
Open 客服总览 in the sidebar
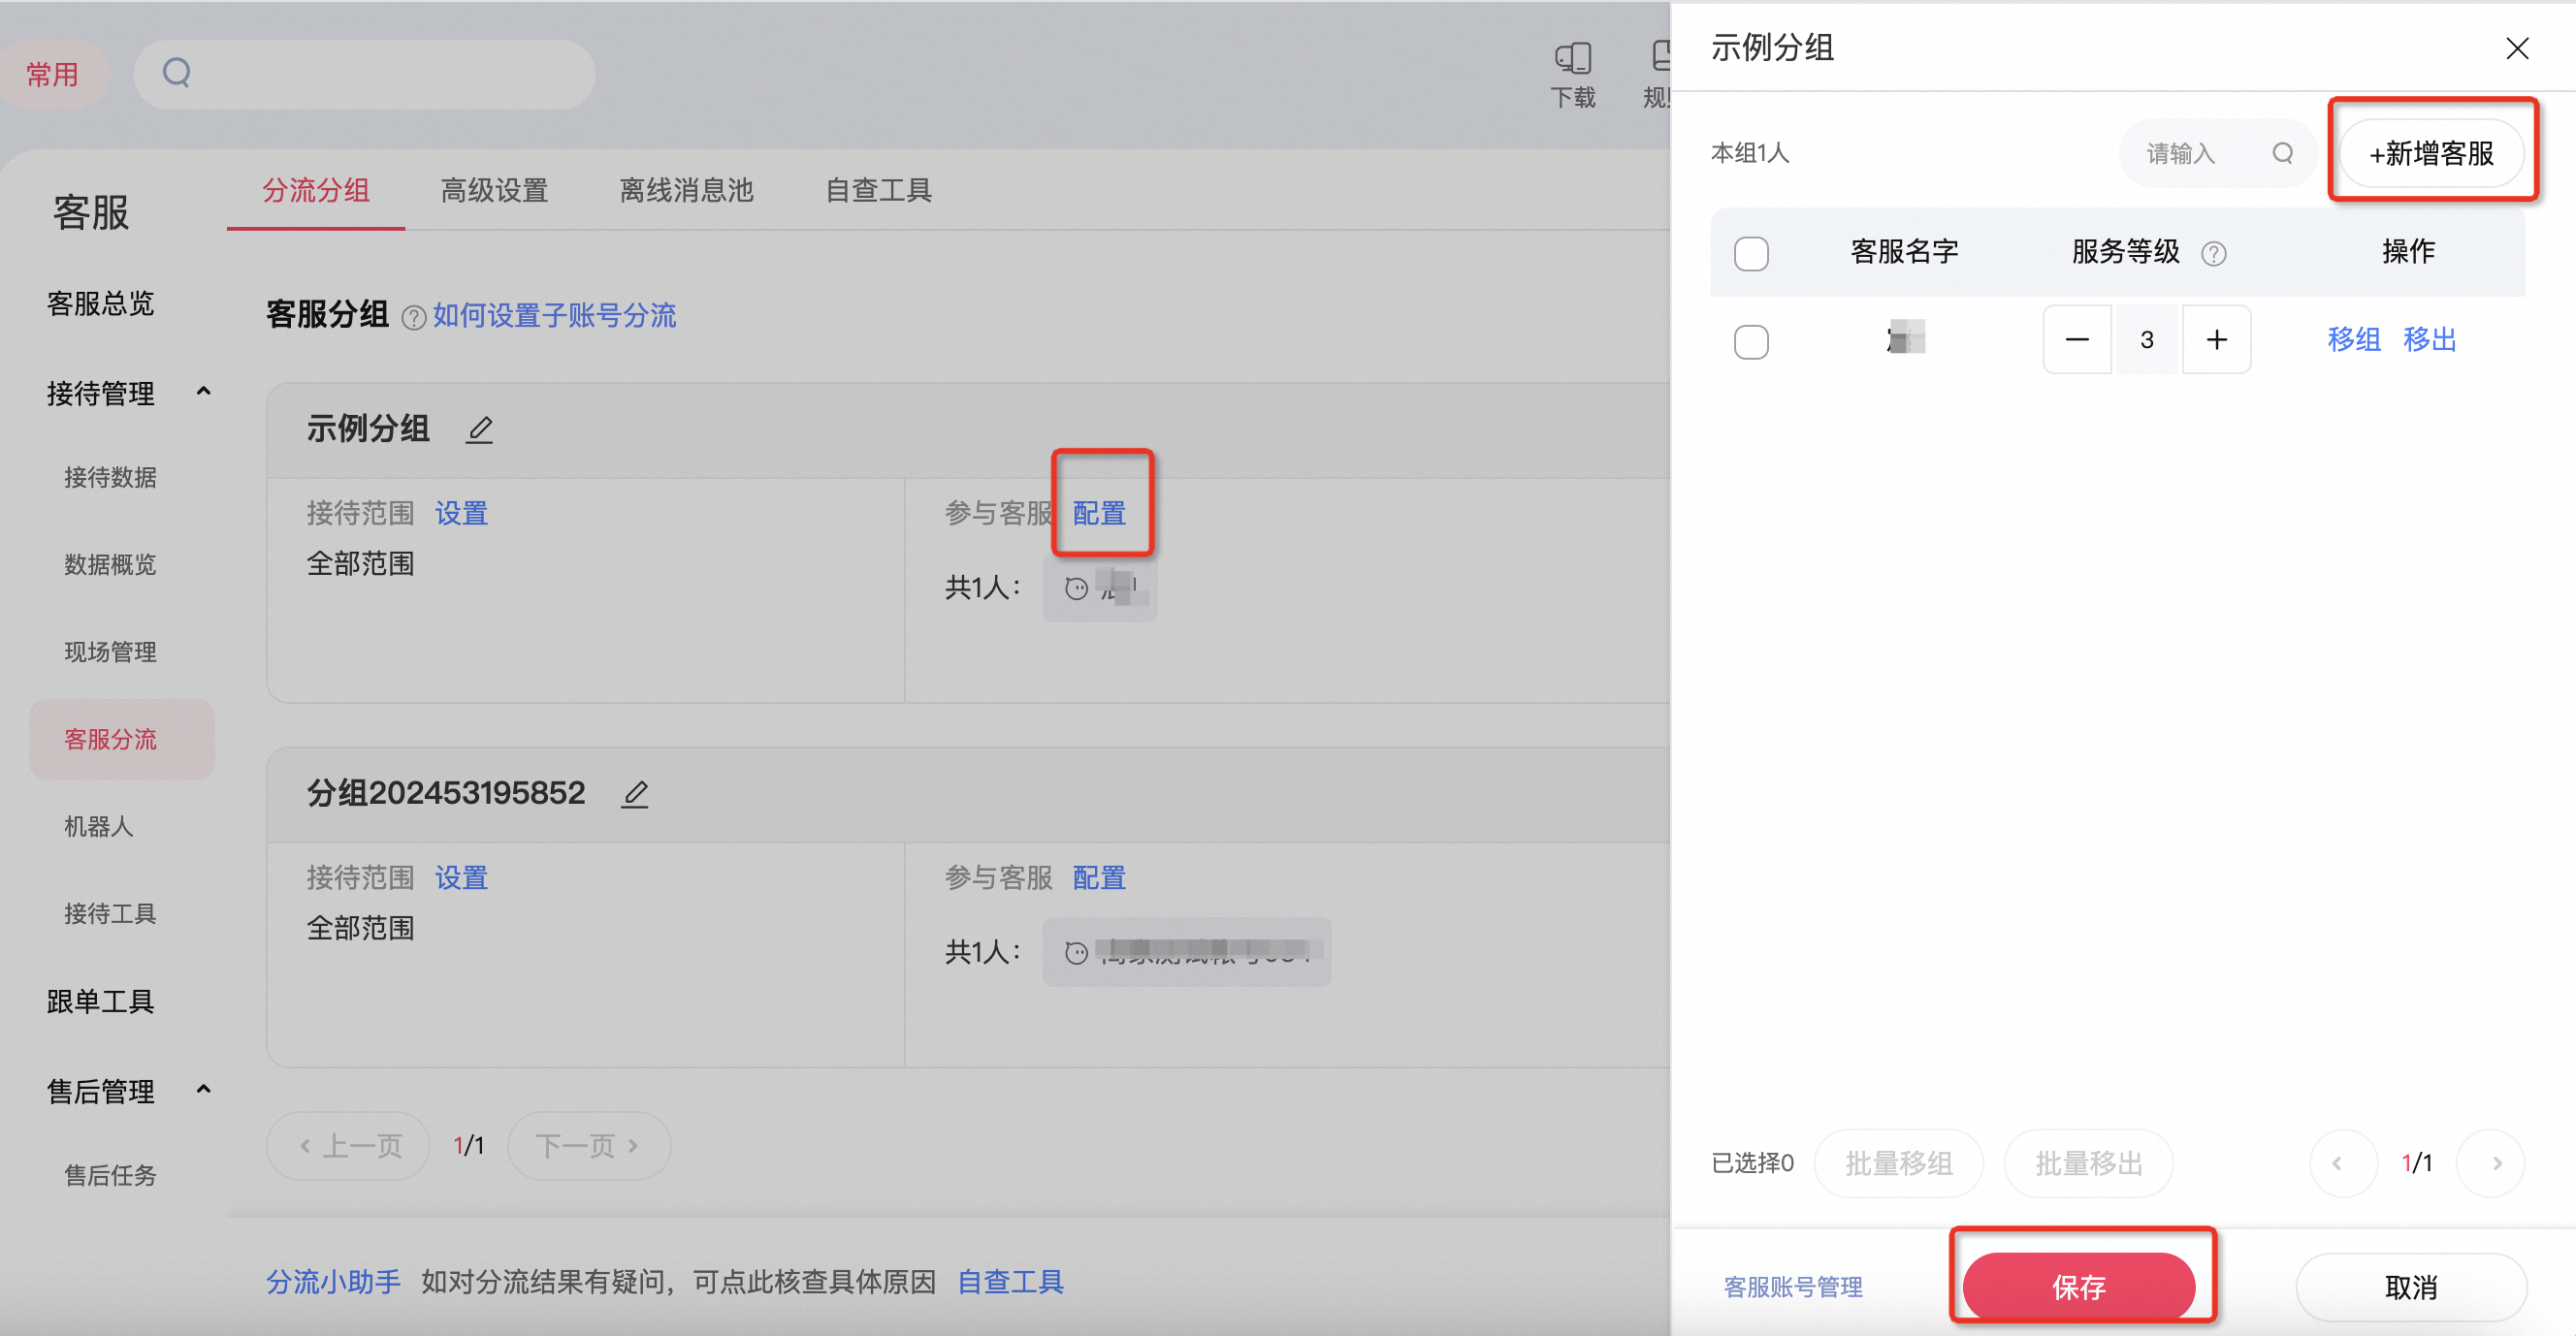100,303
